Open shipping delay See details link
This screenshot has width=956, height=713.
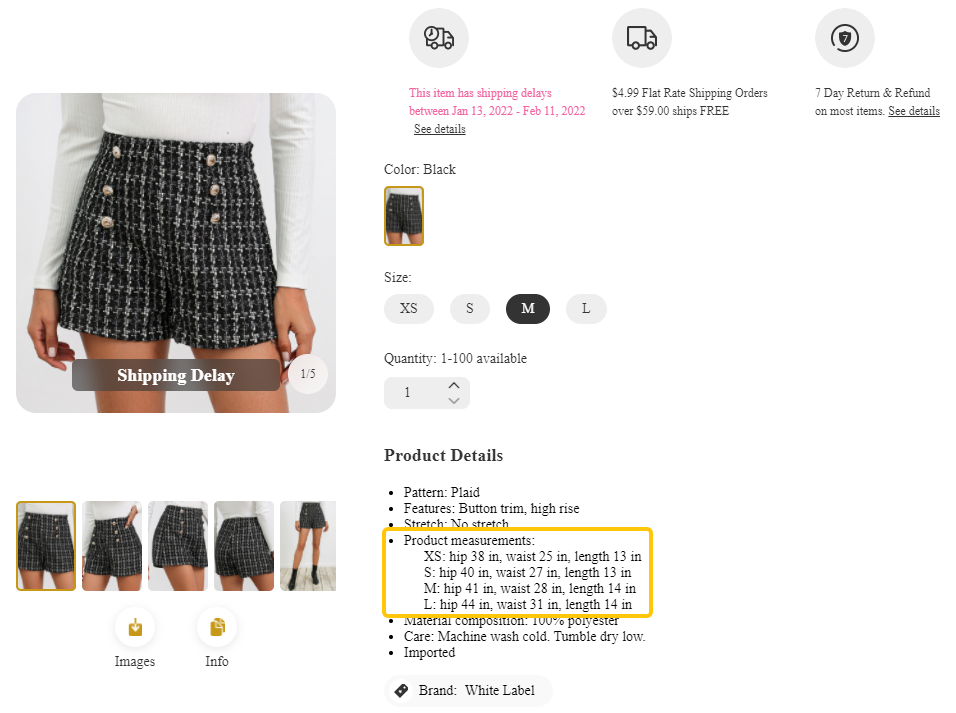pos(440,129)
